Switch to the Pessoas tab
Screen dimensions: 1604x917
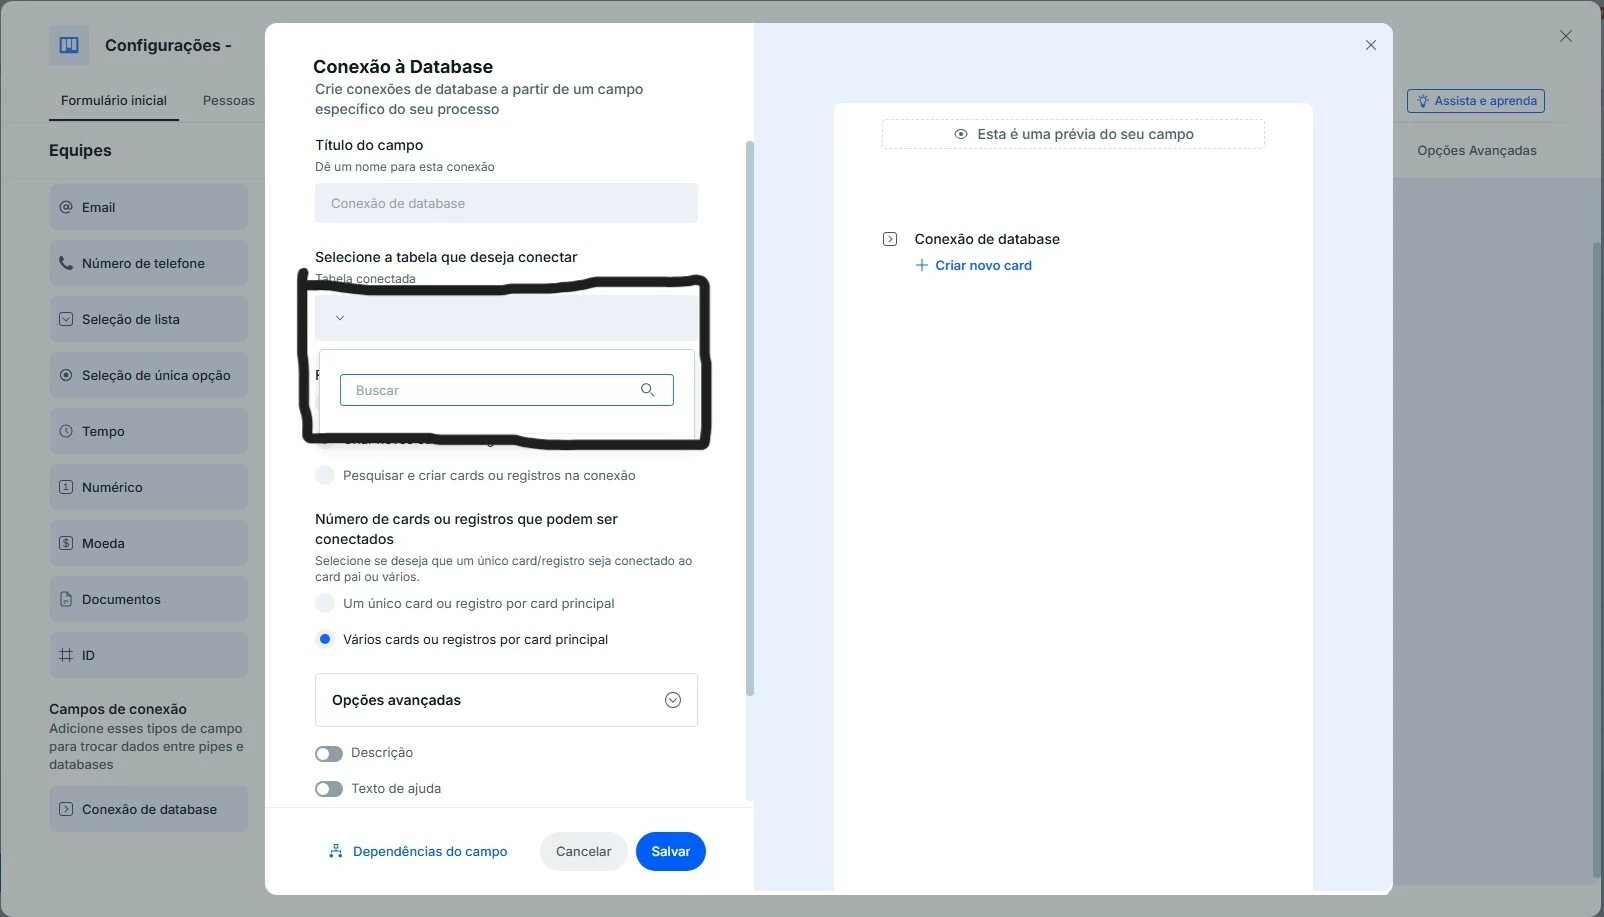coord(229,100)
